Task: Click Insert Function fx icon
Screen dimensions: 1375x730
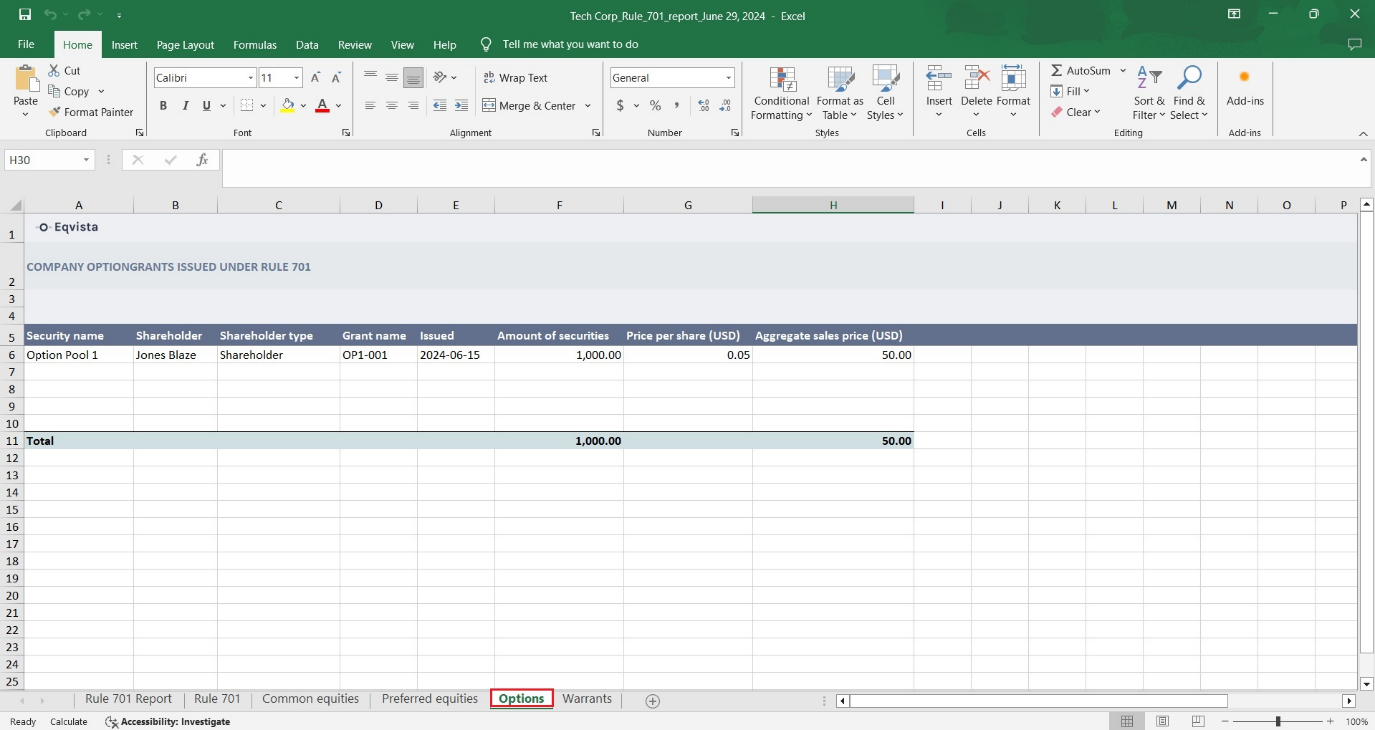Action: point(202,160)
